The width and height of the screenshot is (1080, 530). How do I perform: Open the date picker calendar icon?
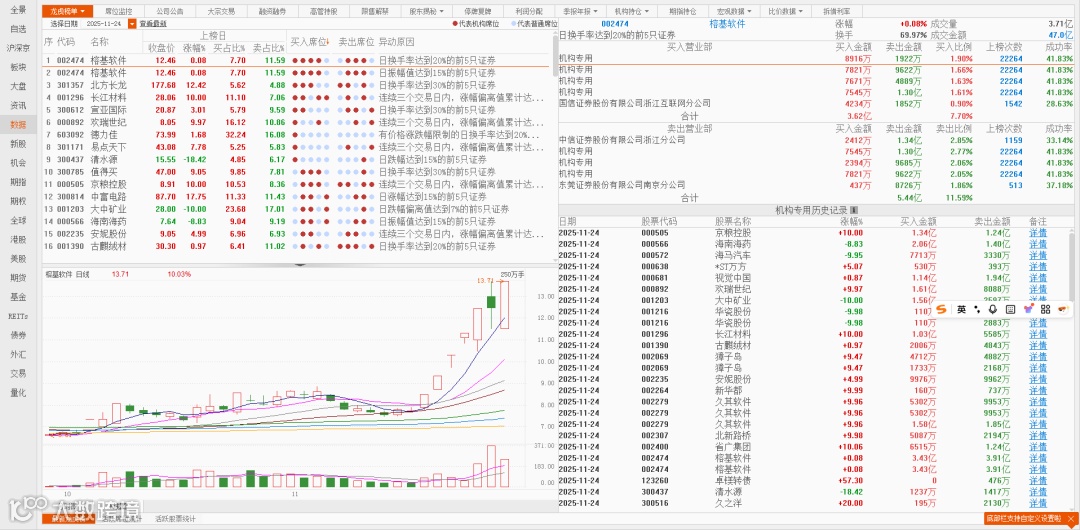pos(132,23)
